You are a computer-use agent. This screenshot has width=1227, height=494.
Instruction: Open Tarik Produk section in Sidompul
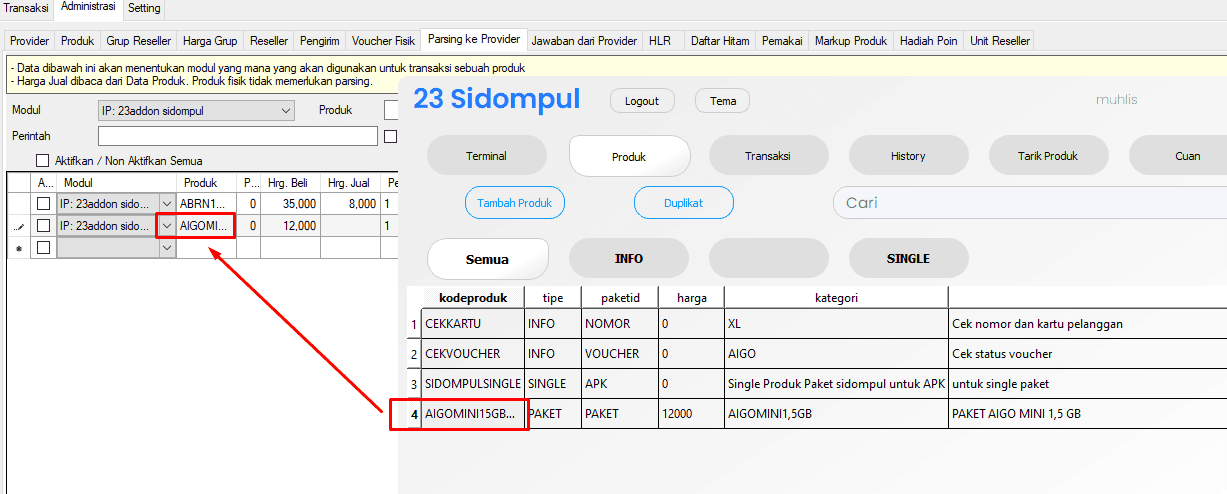click(x=1048, y=156)
